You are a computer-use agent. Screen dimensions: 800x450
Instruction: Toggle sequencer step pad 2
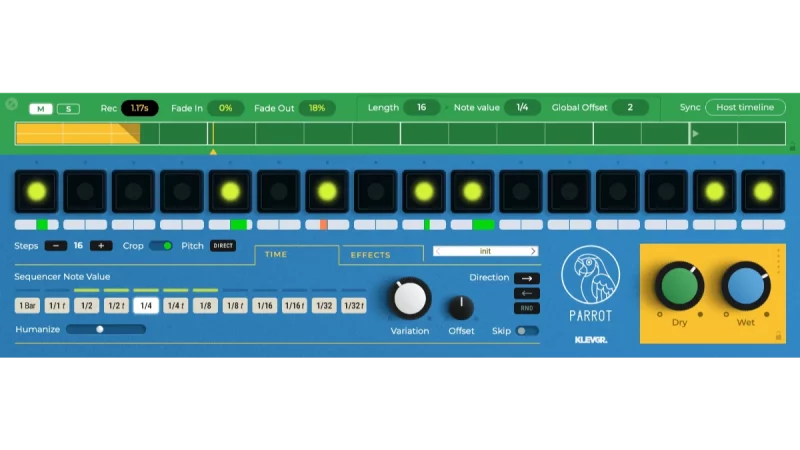[x=85, y=192]
